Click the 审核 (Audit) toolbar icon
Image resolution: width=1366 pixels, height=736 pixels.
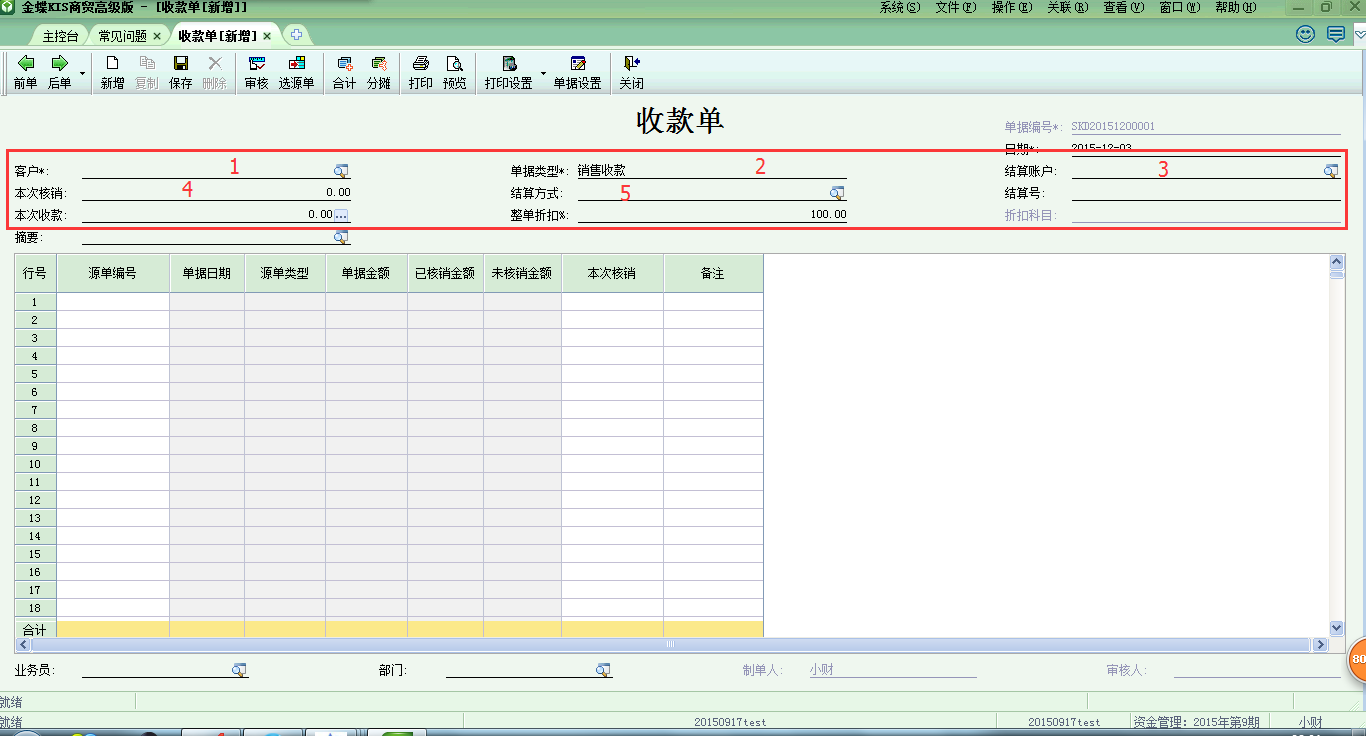(255, 70)
